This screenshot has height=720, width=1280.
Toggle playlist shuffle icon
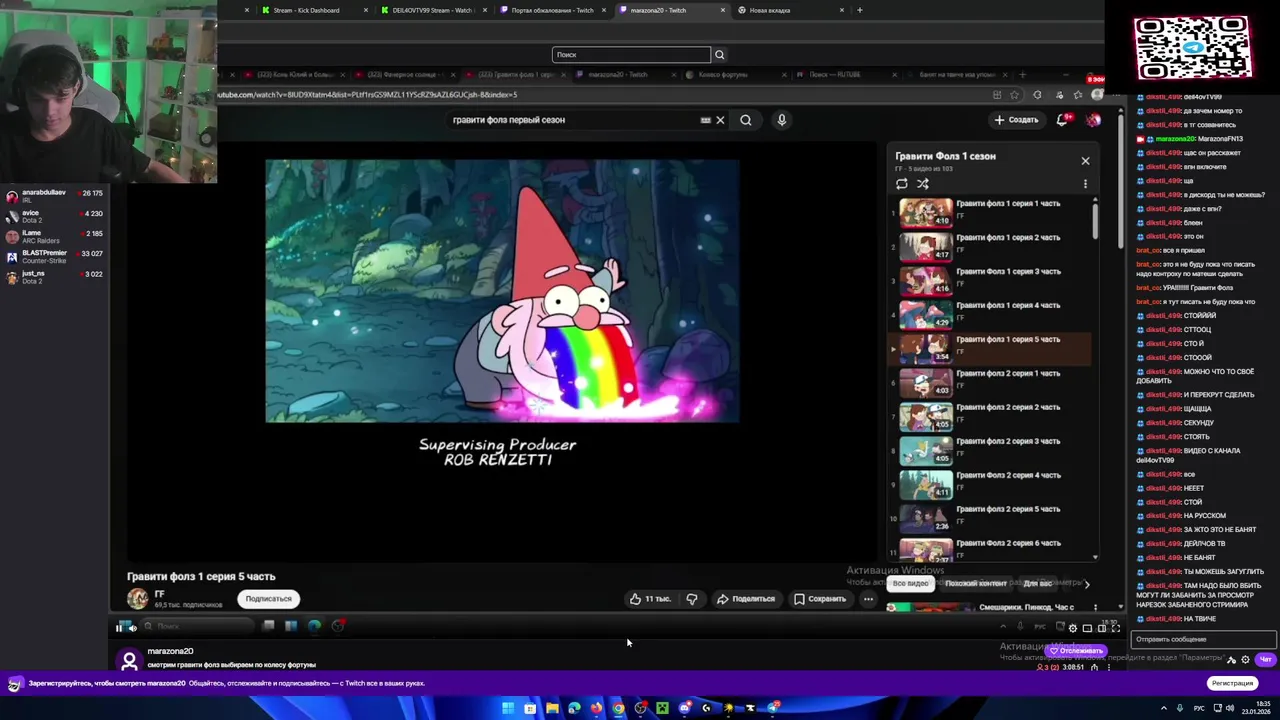923,184
